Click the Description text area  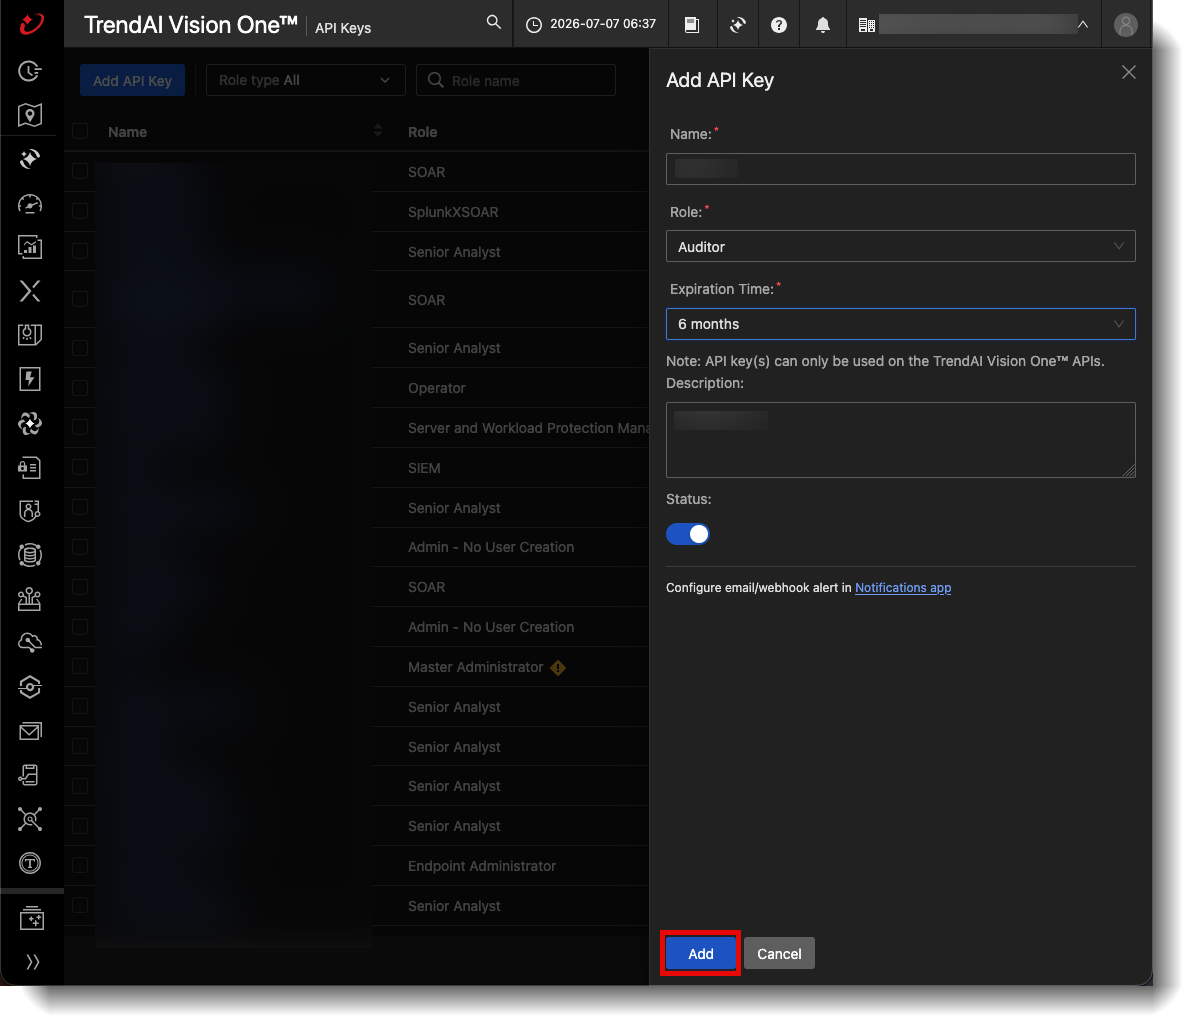(901, 440)
